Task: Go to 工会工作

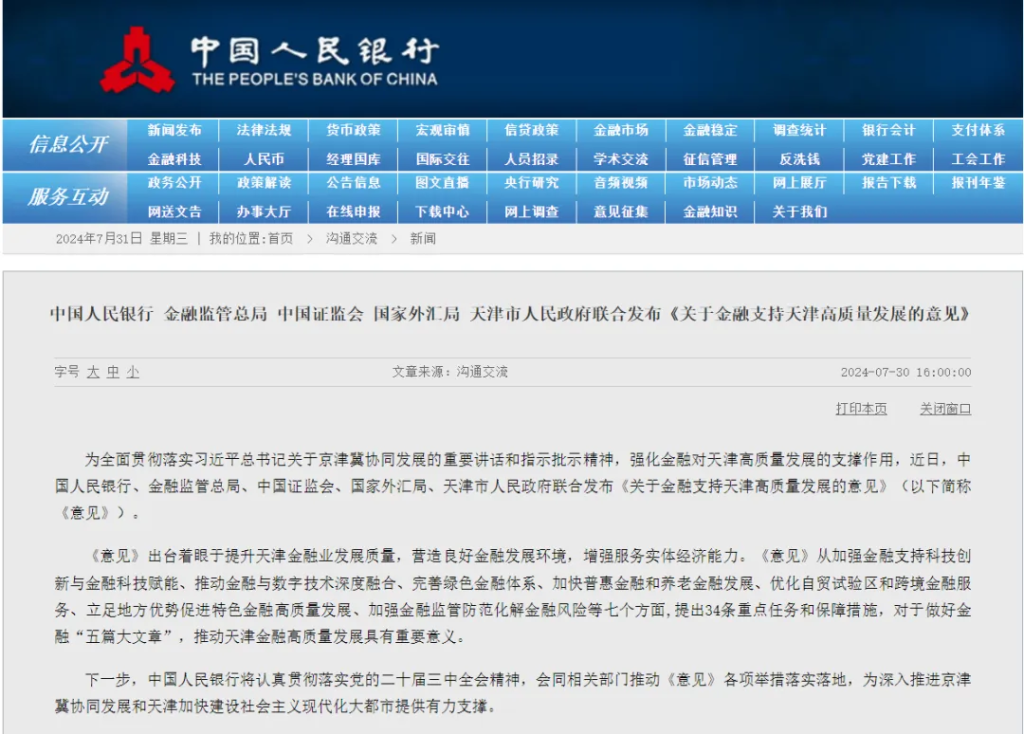Action: [x=978, y=159]
